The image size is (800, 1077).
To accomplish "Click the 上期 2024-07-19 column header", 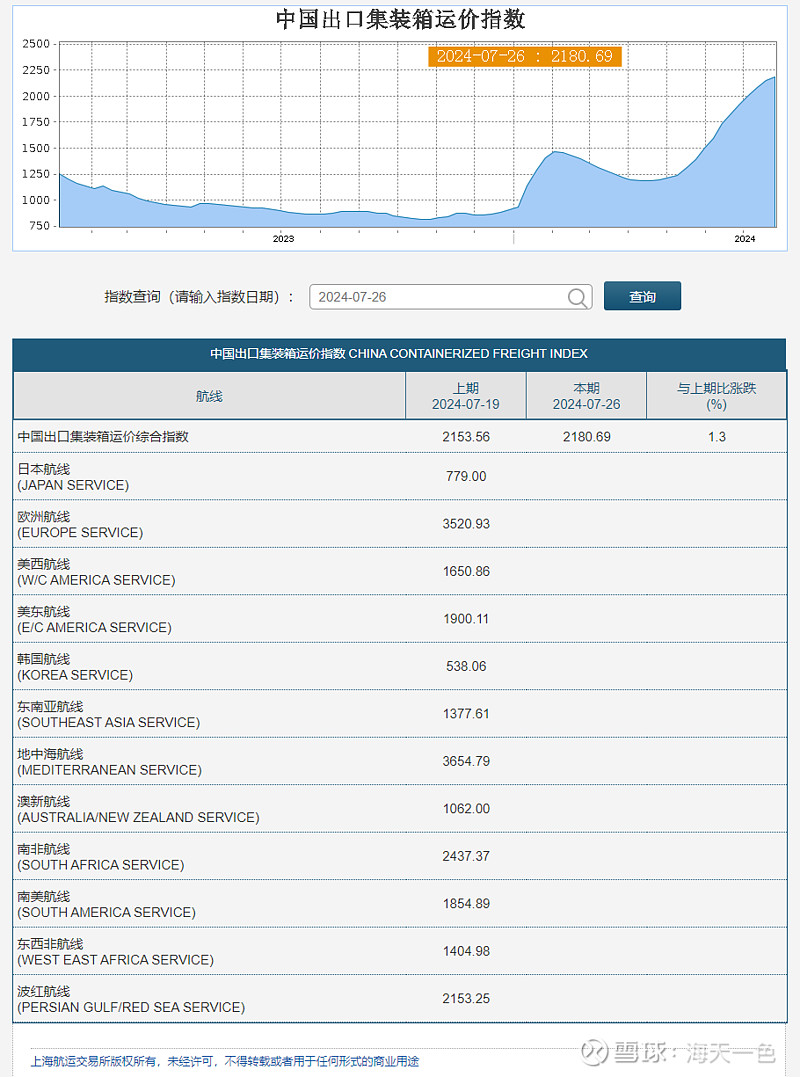I will tap(466, 396).
